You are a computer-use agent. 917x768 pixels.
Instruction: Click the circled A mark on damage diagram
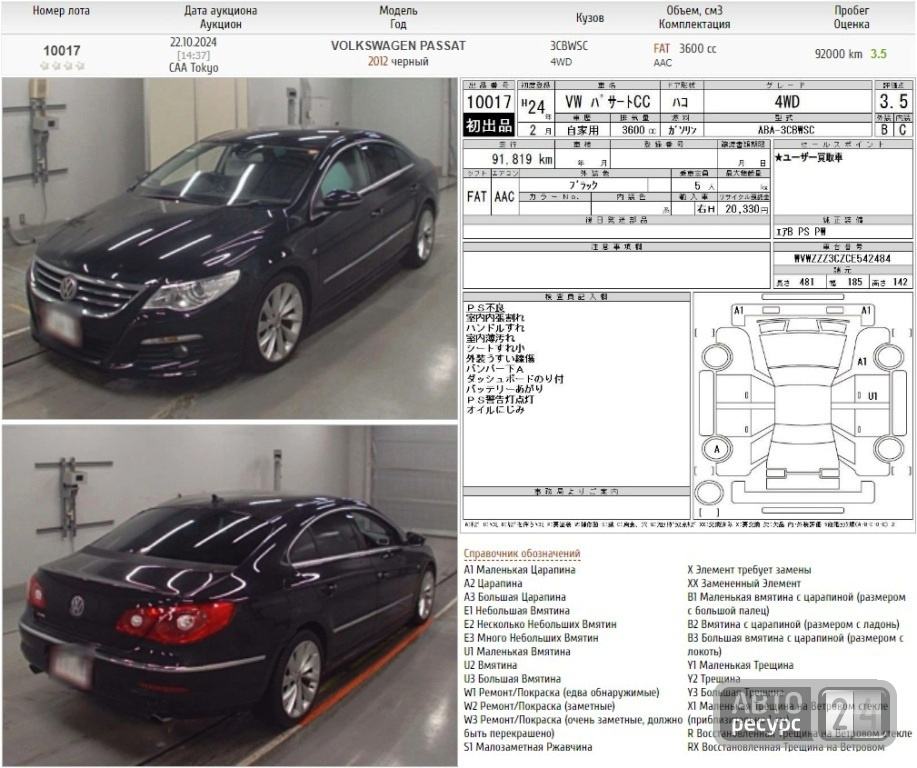(716, 450)
